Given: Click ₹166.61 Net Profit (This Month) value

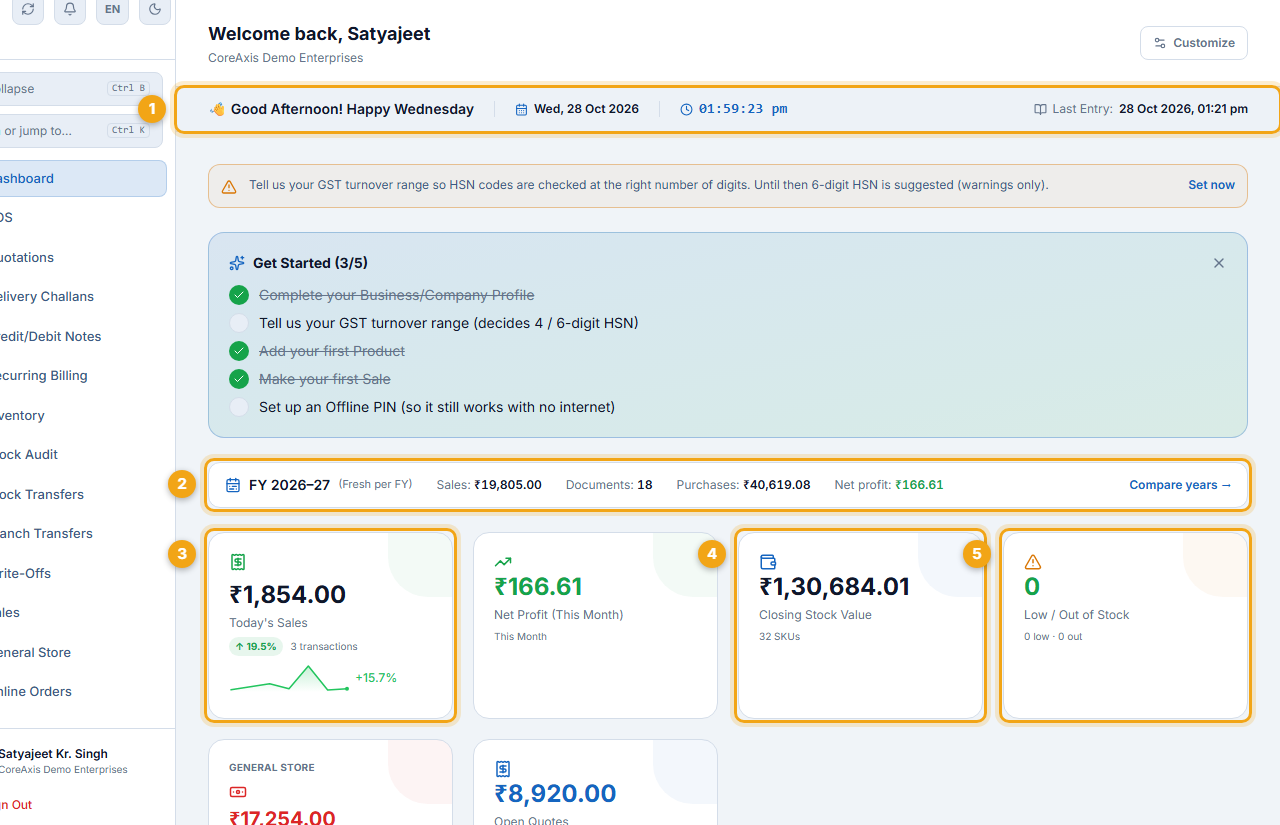Looking at the screenshot, I should click(538, 586).
